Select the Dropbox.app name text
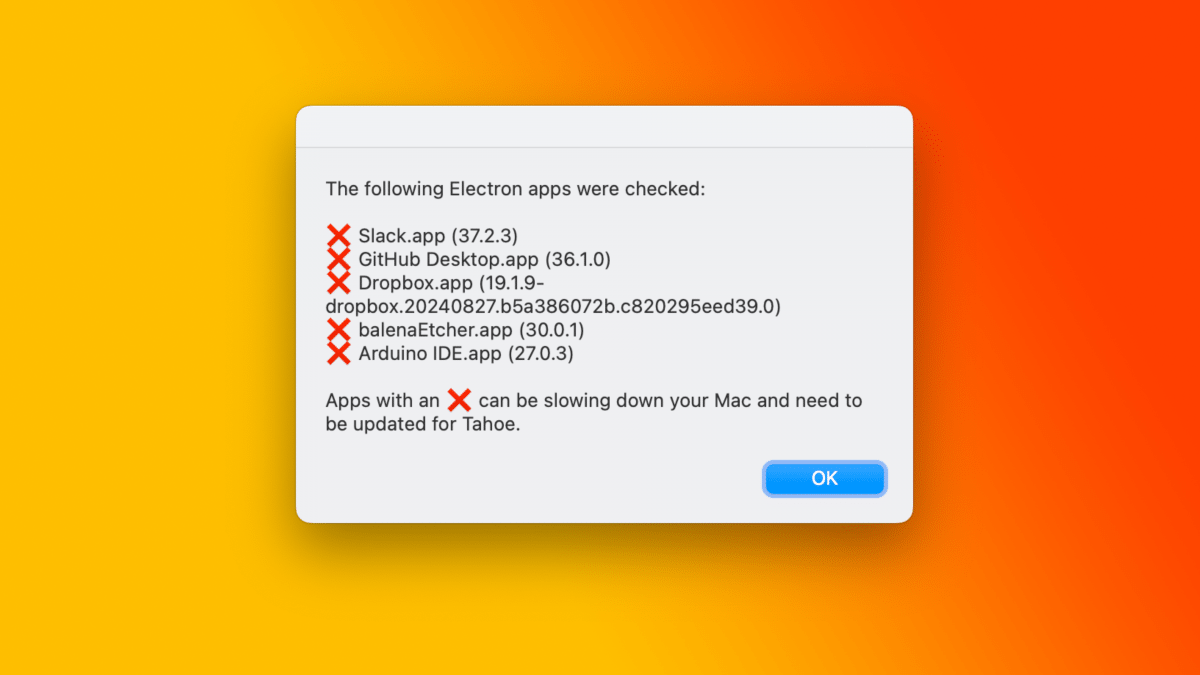 [x=415, y=283]
